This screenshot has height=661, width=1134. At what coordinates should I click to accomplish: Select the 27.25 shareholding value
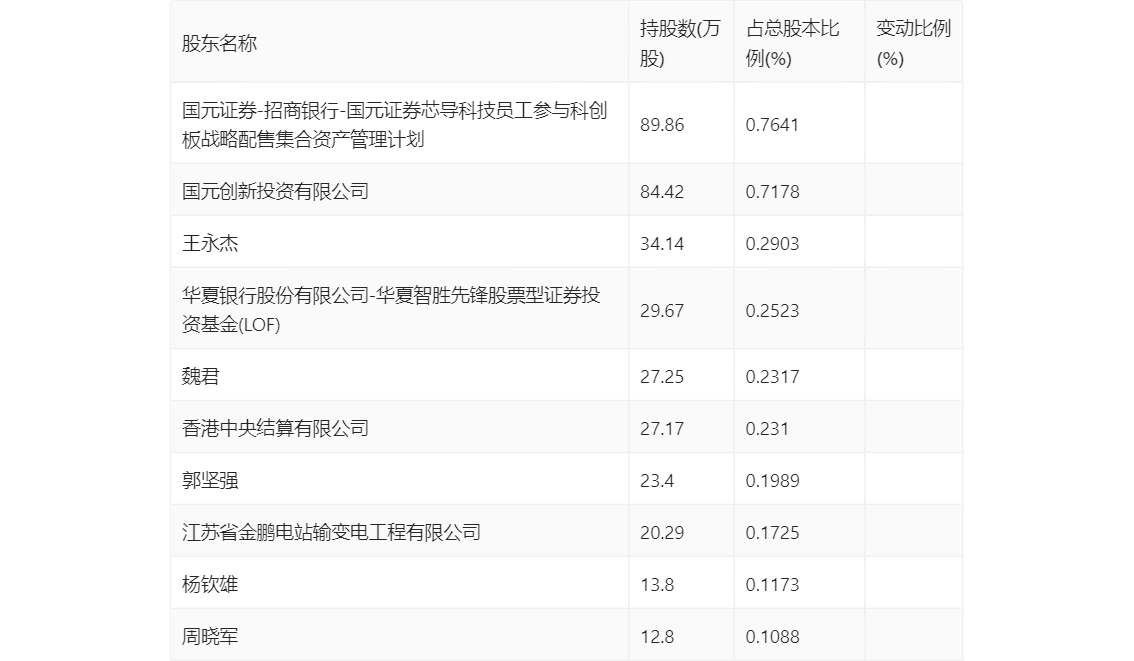pyautogui.click(x=662, y=377)
